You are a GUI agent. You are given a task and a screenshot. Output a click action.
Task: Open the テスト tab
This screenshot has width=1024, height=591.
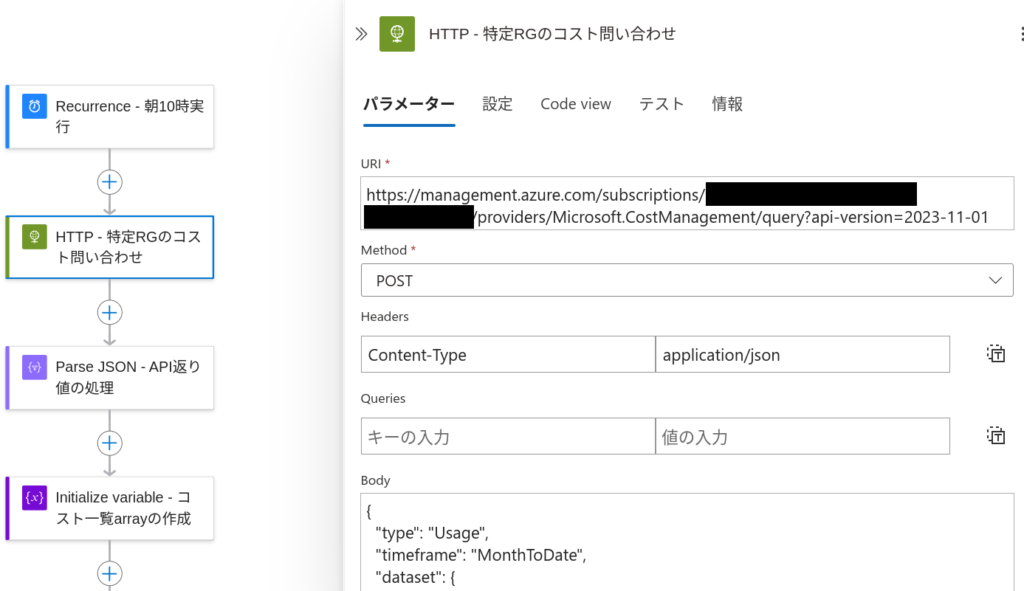coord(661,104)
